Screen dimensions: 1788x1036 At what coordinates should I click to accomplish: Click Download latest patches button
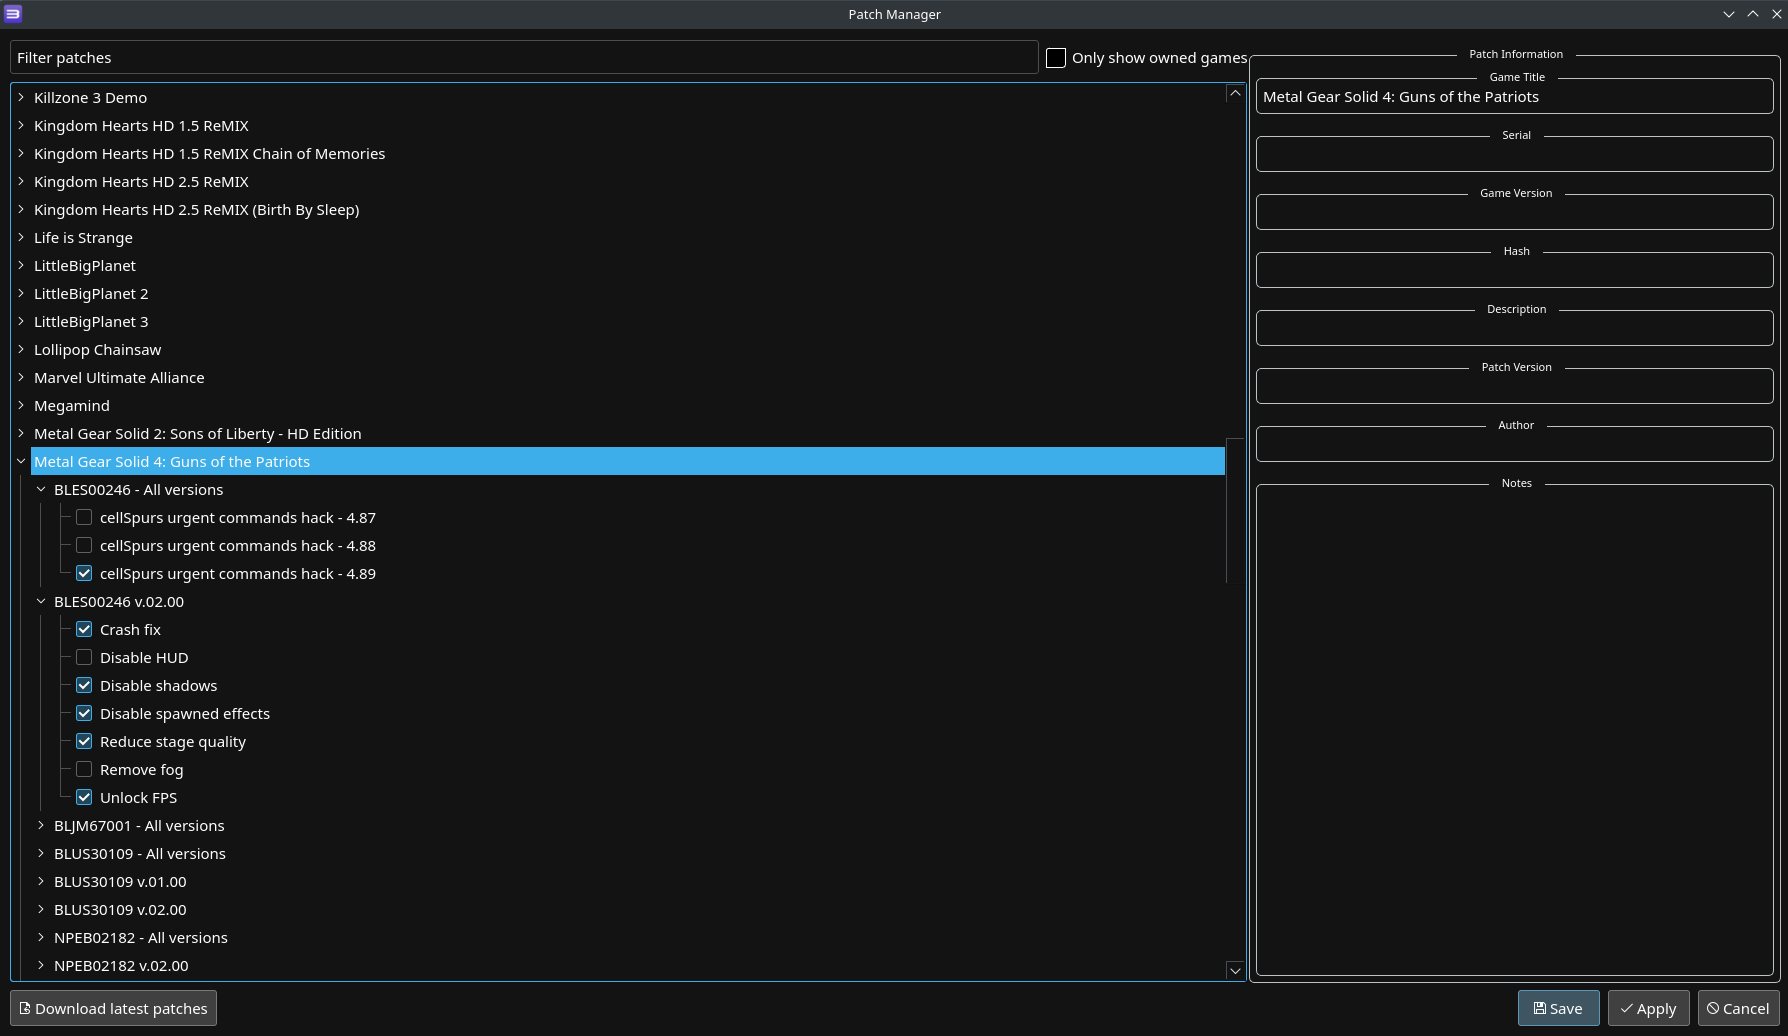point(113,1008)
